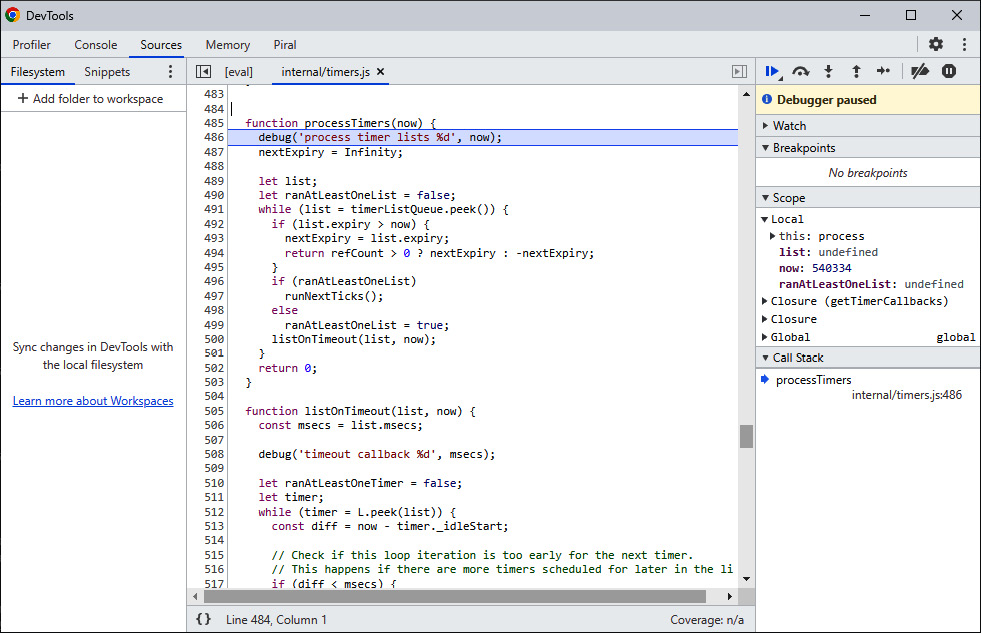Open DevTools settings with the gear icon
Viewport: 981px width, 633px height.
(x=936, y=45)
